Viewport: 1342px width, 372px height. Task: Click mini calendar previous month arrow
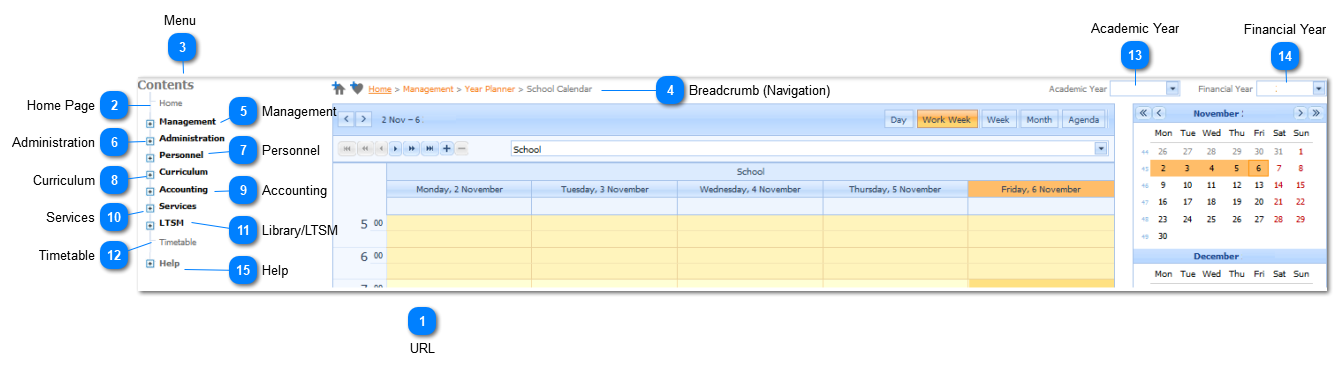pos(1159,113)
